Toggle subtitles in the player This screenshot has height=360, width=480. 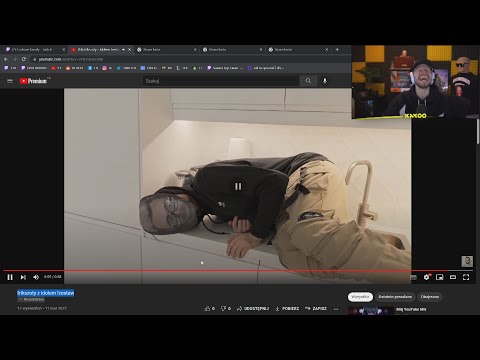[x=414, y=277]
